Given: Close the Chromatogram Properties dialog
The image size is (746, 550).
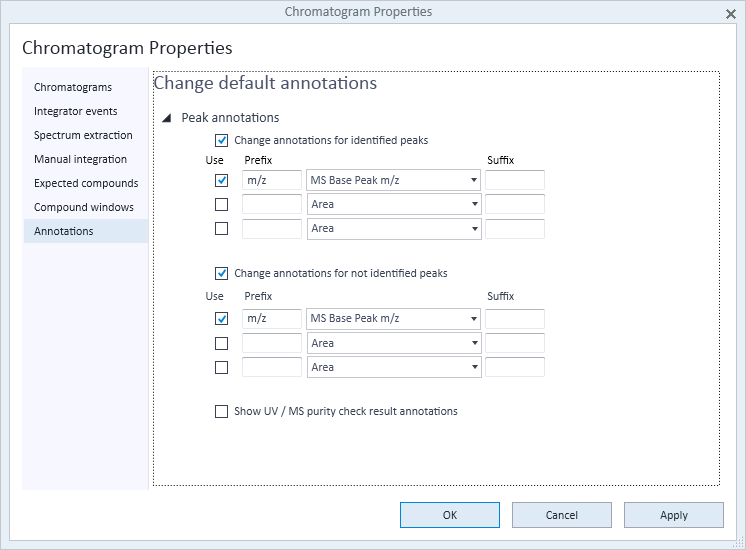Looking at the screenshot, I should pyautogui.click(x=731, y=14).
